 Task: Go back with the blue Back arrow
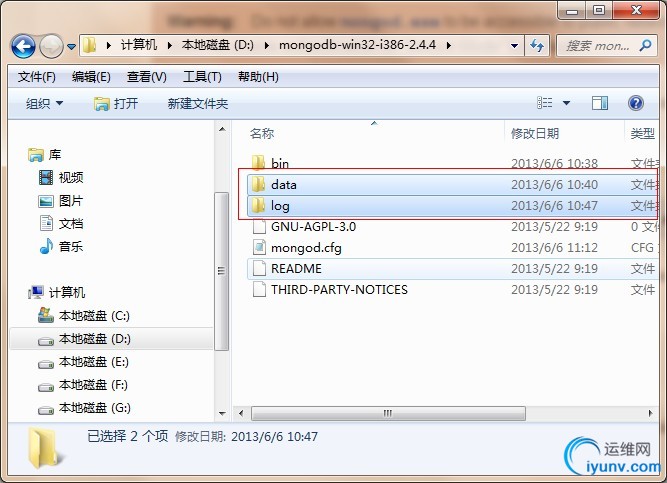(x=23, y=46)
